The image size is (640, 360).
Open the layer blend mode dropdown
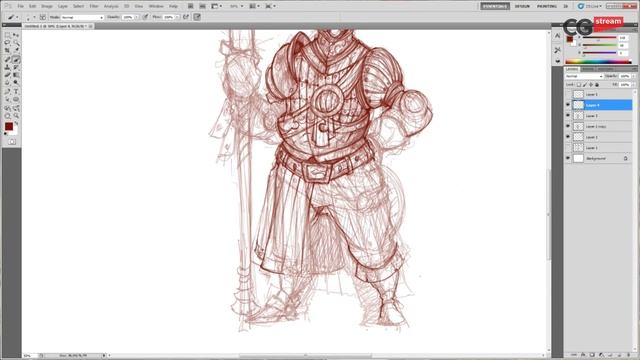584,76
